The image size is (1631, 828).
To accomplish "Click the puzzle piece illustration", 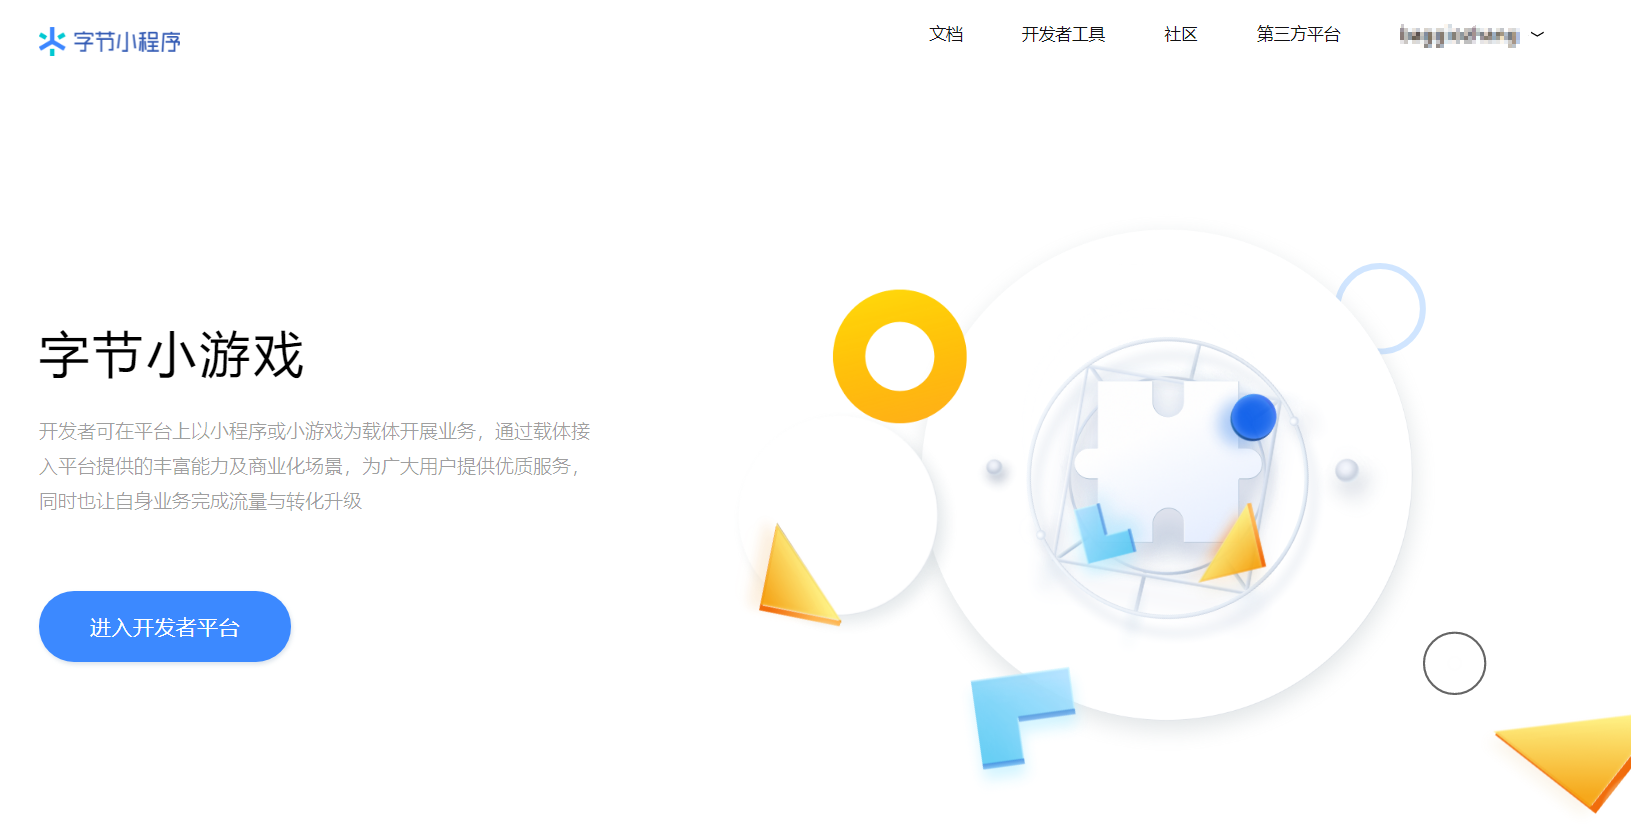I will click(x=1168, y=462).
